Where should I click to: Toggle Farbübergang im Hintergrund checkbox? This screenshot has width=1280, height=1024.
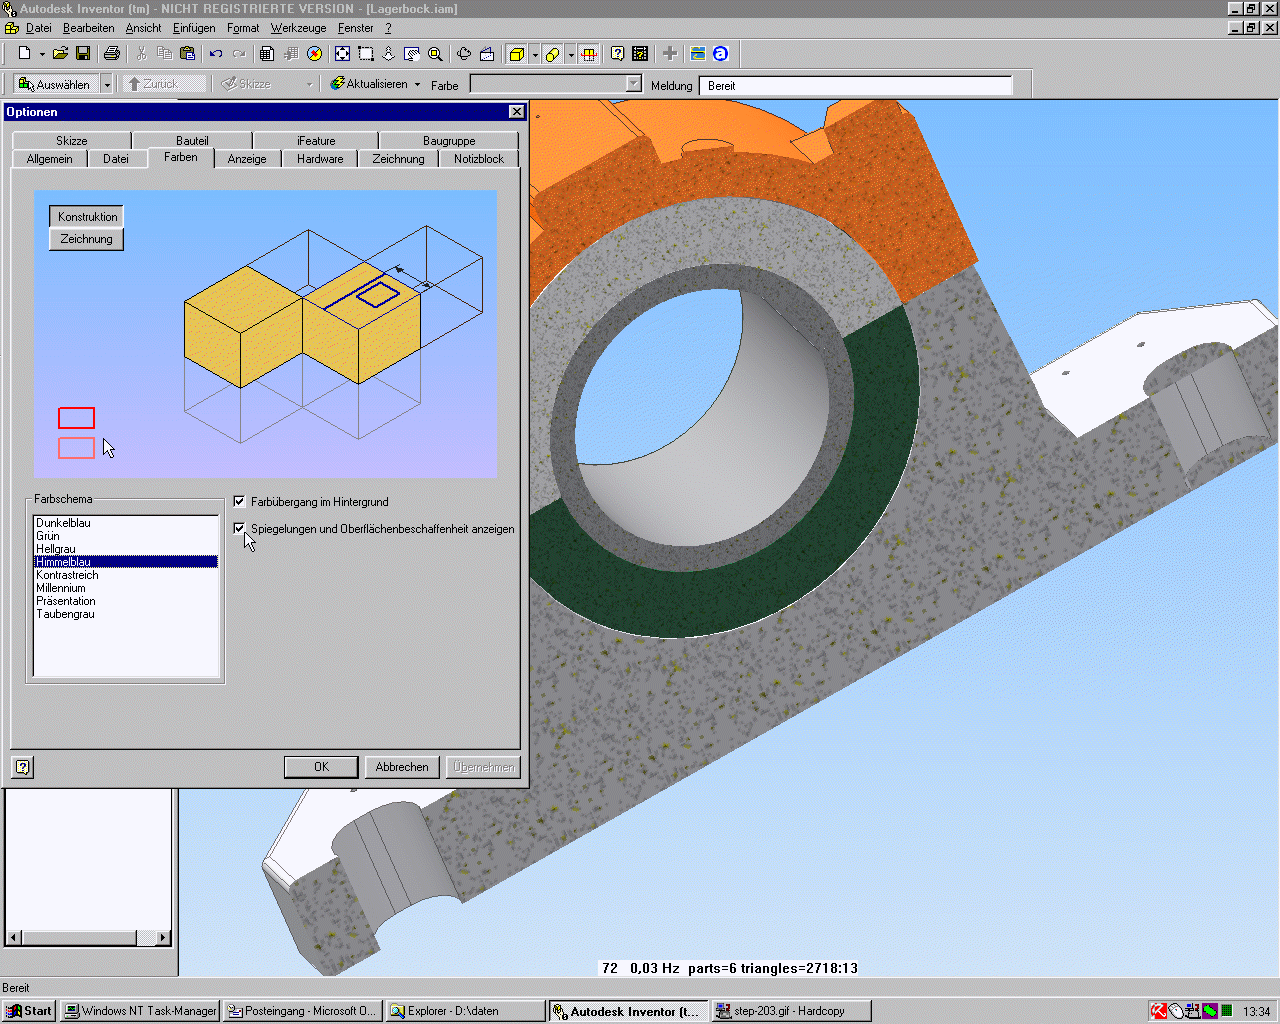[240, 502]
